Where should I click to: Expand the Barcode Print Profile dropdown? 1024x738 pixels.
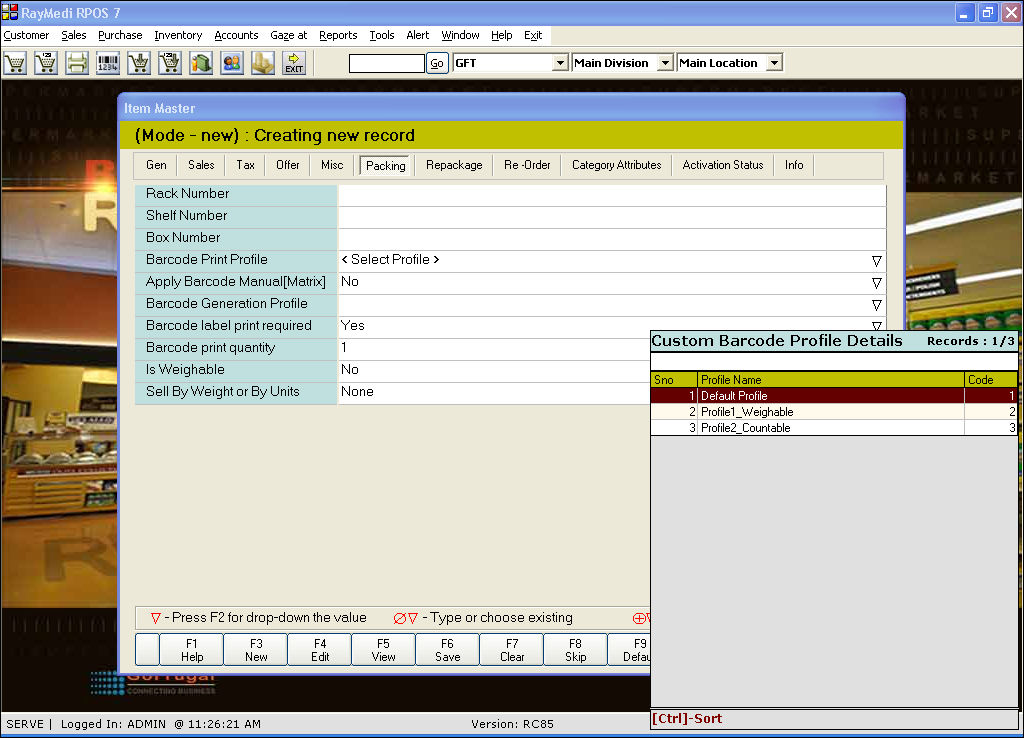[876, 260]
